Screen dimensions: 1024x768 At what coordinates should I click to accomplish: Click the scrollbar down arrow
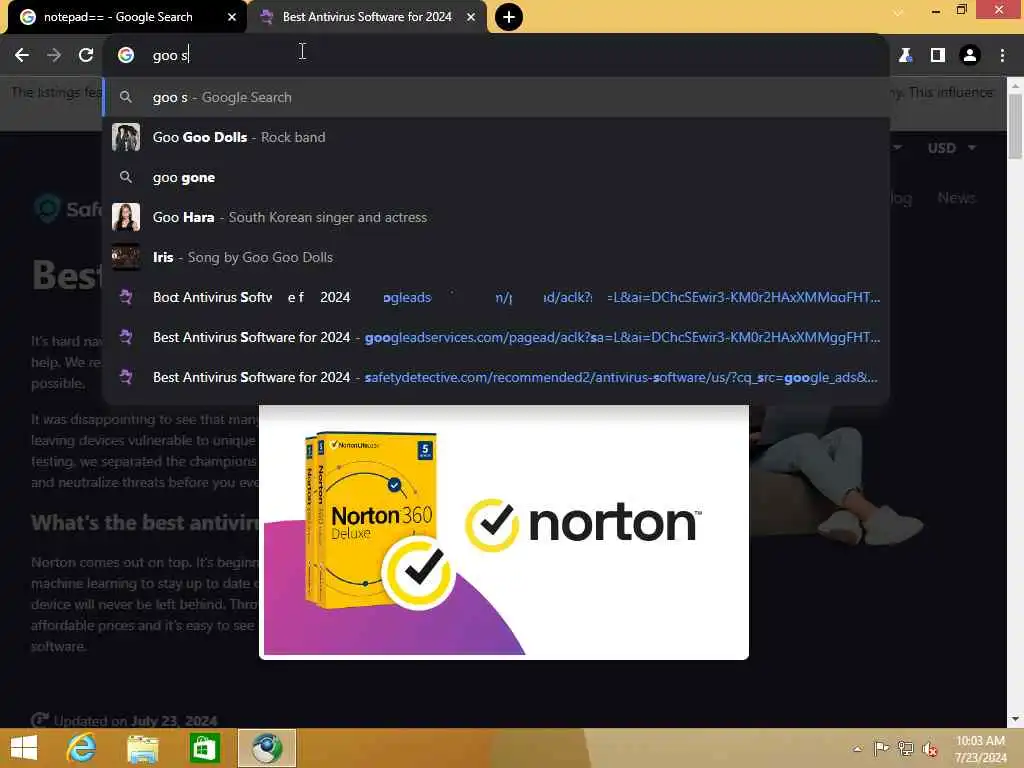coord(1015,719)
